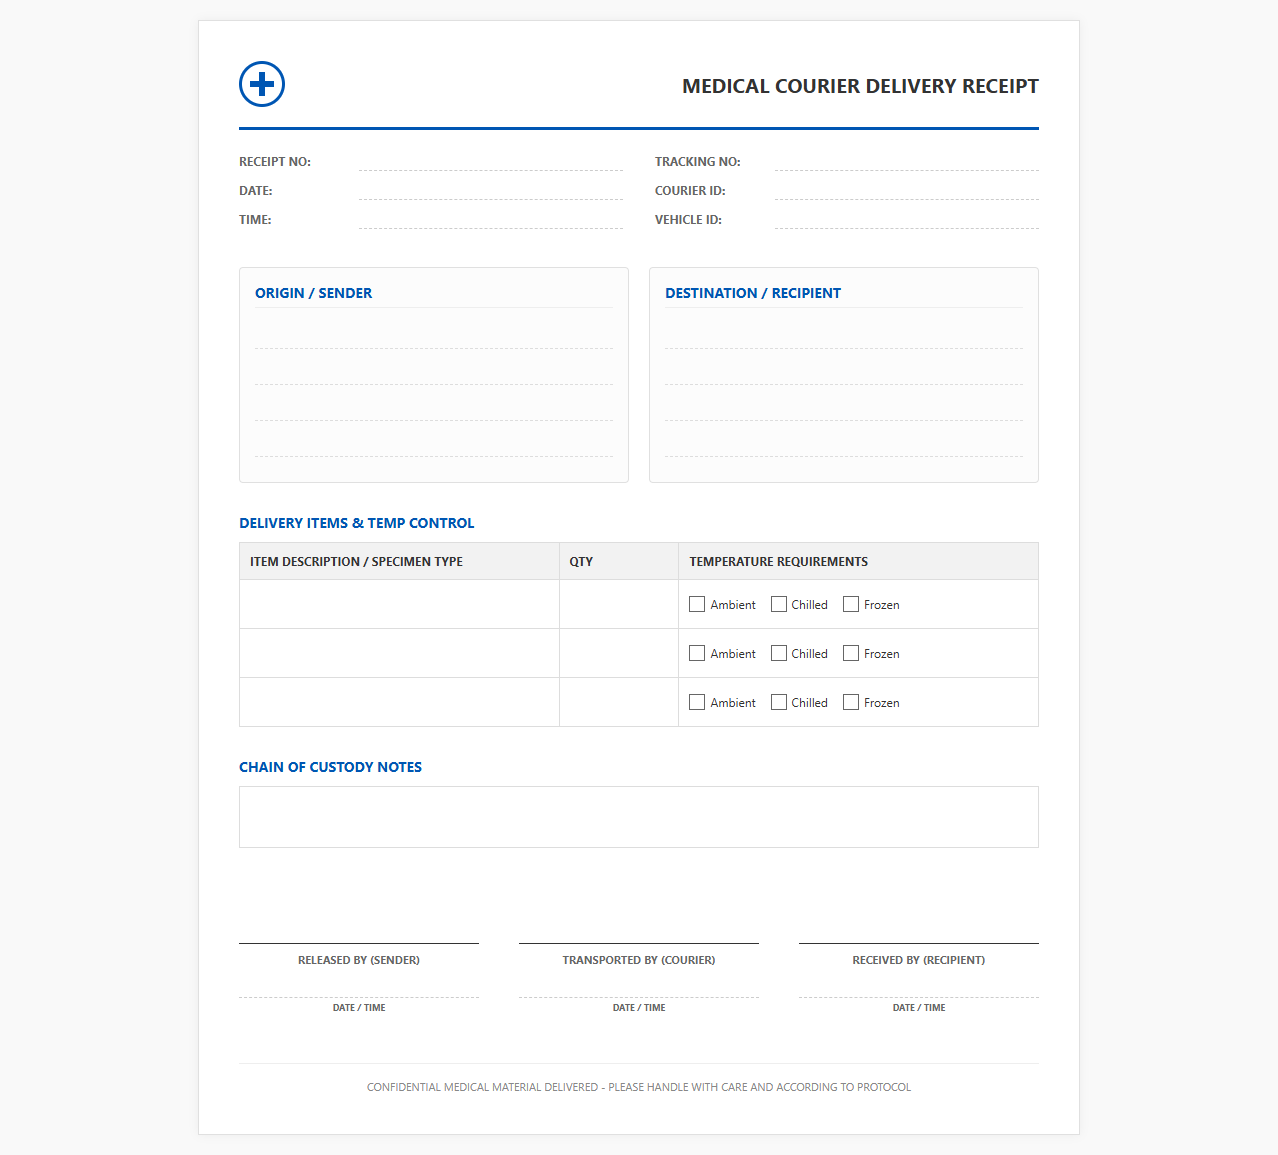Check Frozen in the third item row
Image resolution: width=1278 pixels, height=1155 pixels.
pos(851,702)
